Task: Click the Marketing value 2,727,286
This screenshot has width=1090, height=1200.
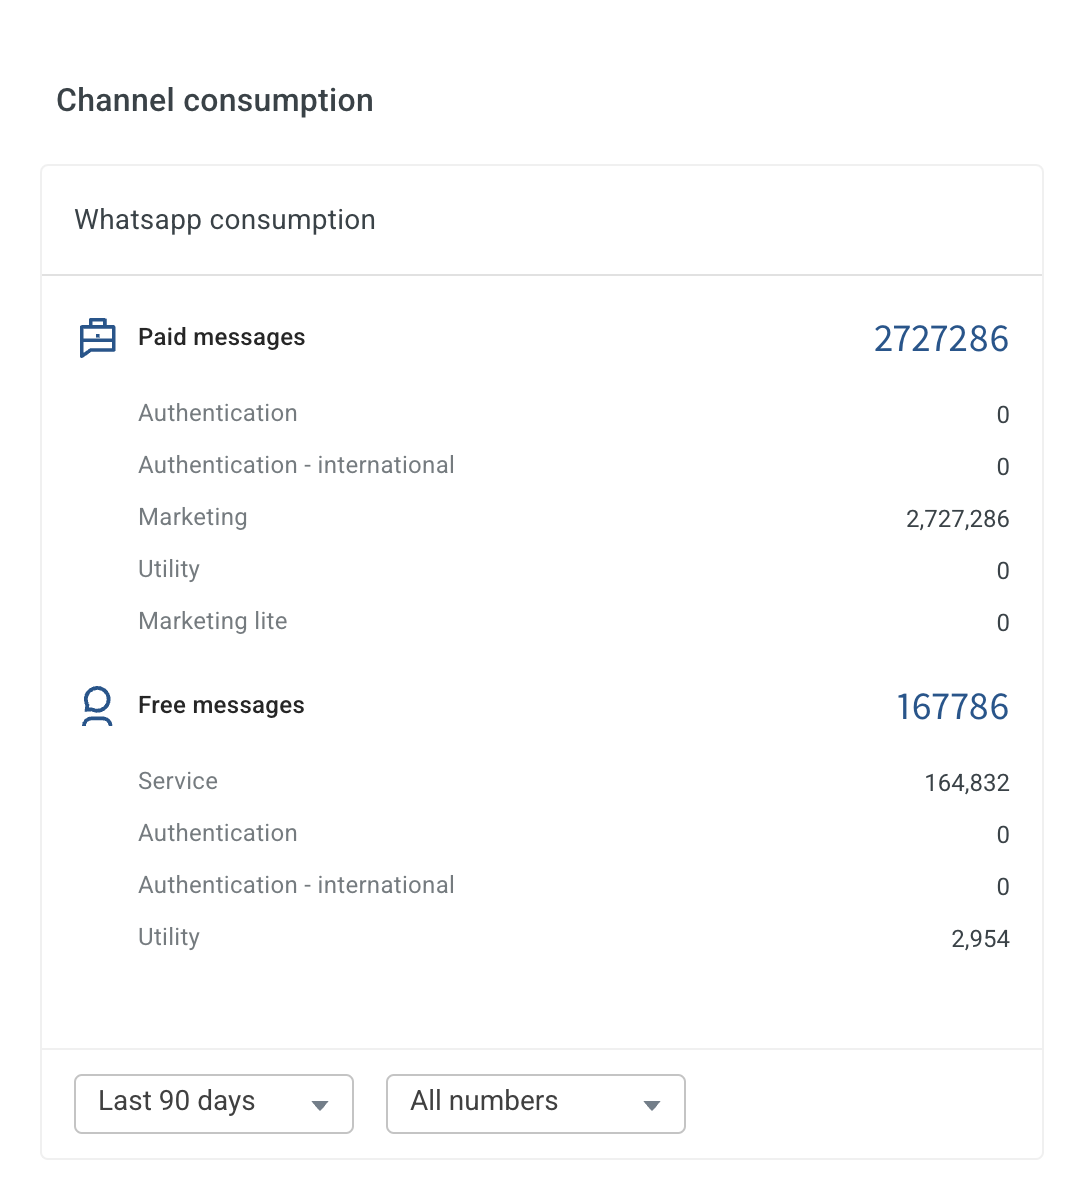Action: click(958, 519)
